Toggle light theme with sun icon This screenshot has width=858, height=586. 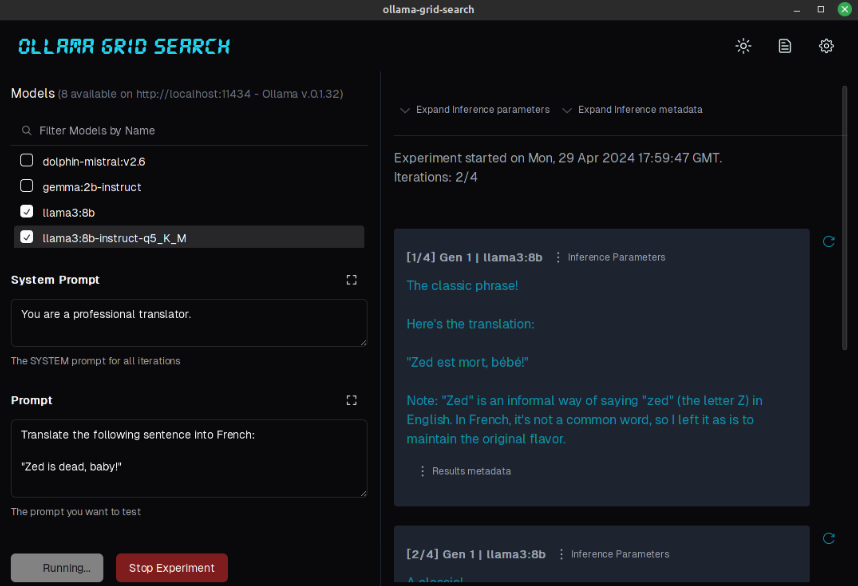click(x=743, y=46)
